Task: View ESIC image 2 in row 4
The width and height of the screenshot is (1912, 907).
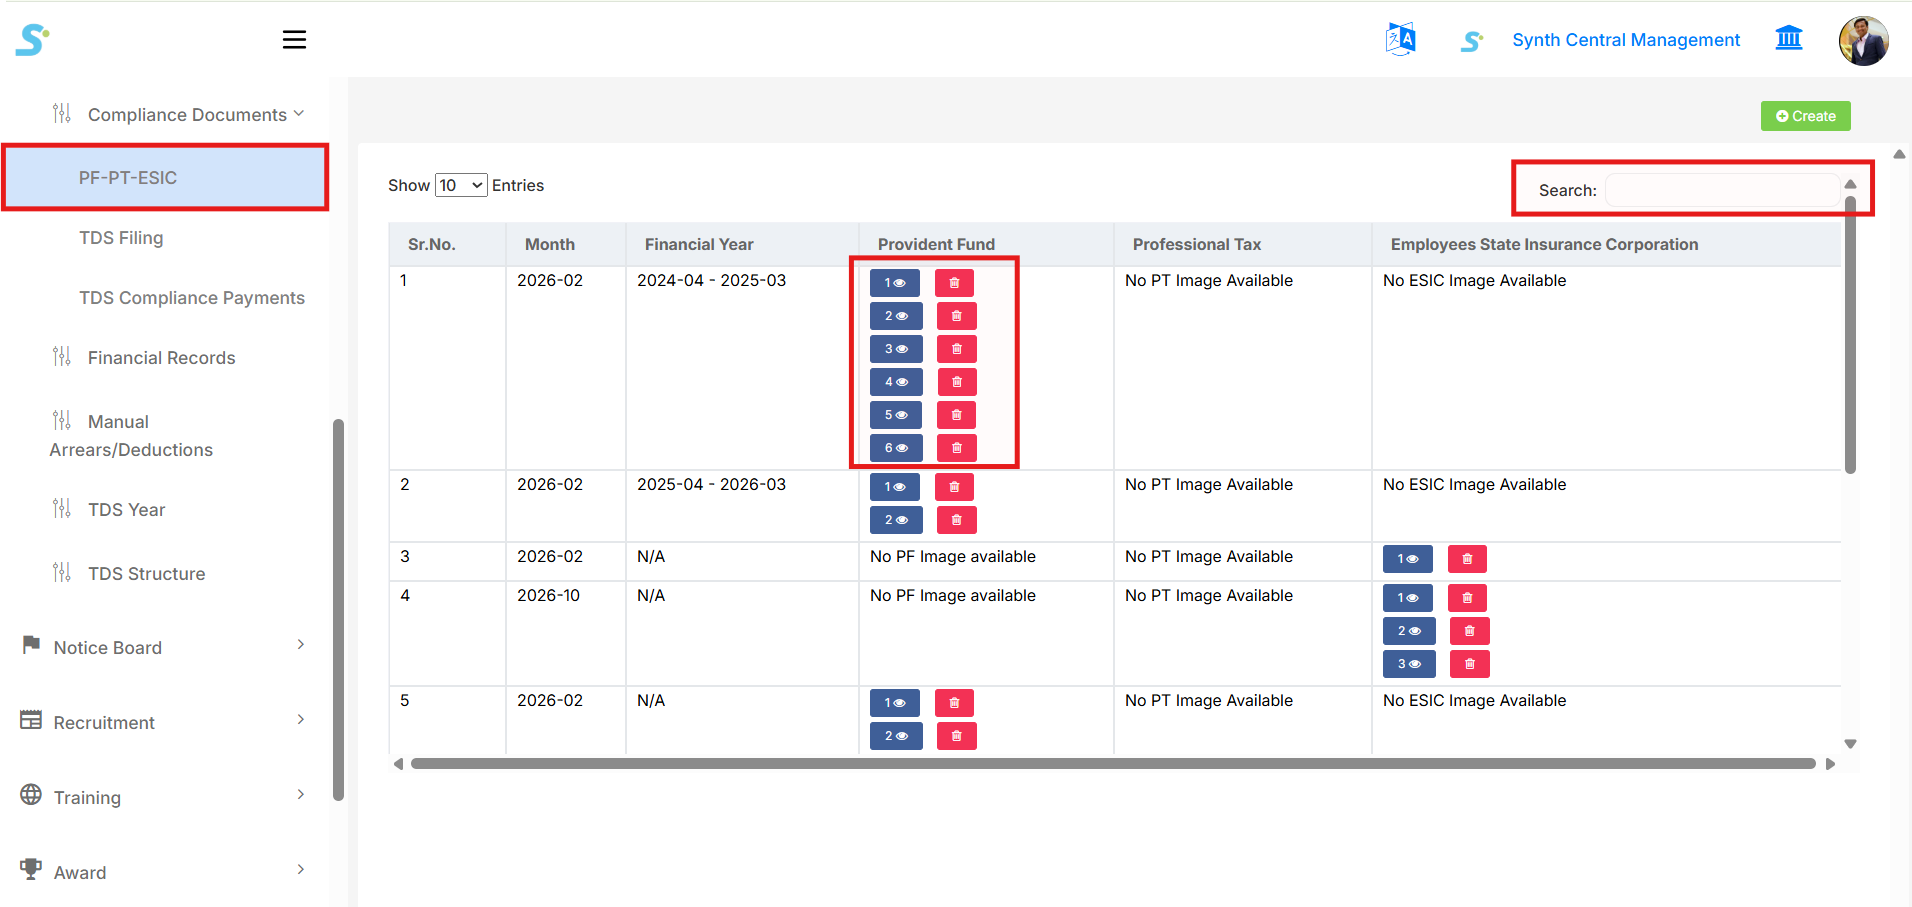Action: pyautogui.click(x=1408, y=631)
